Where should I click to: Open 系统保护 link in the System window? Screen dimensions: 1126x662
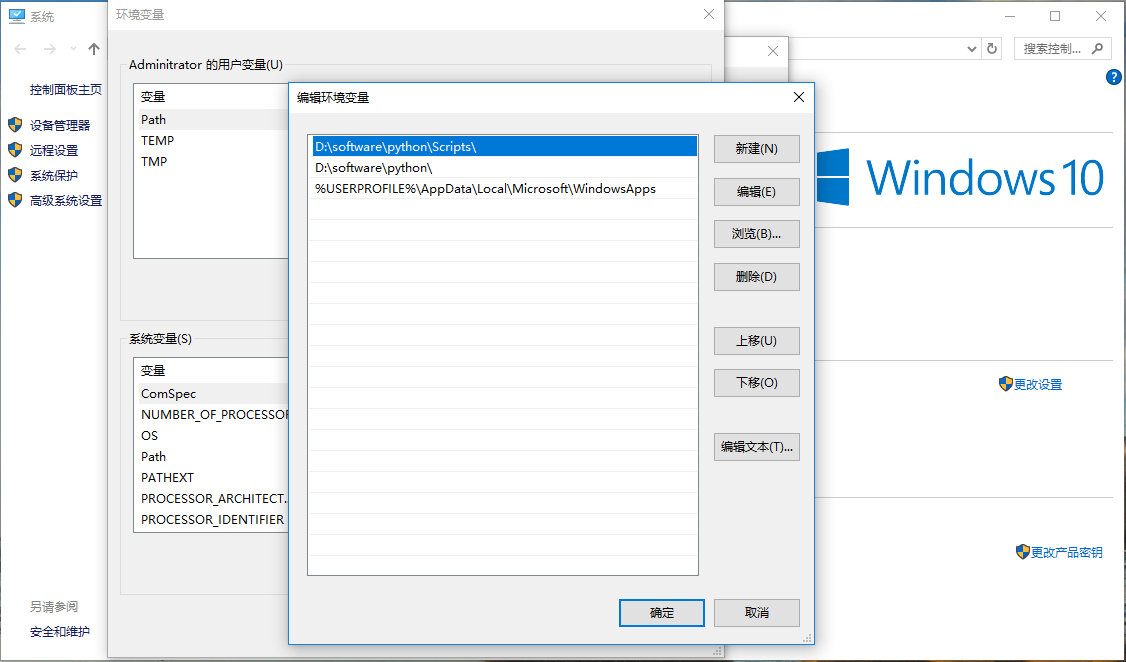54,176
